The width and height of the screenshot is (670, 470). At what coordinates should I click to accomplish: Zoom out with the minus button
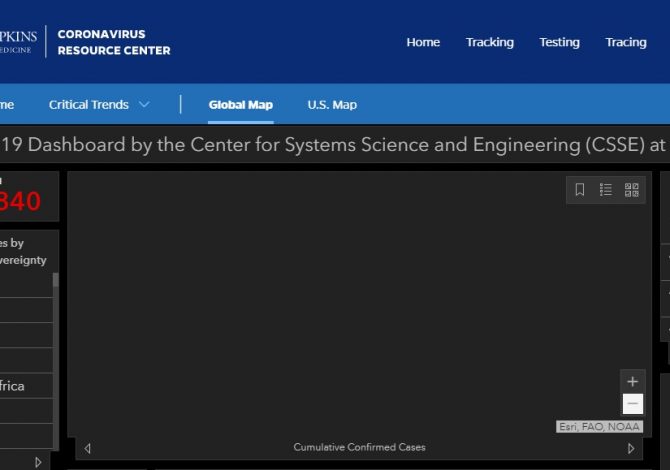[632, 404]
